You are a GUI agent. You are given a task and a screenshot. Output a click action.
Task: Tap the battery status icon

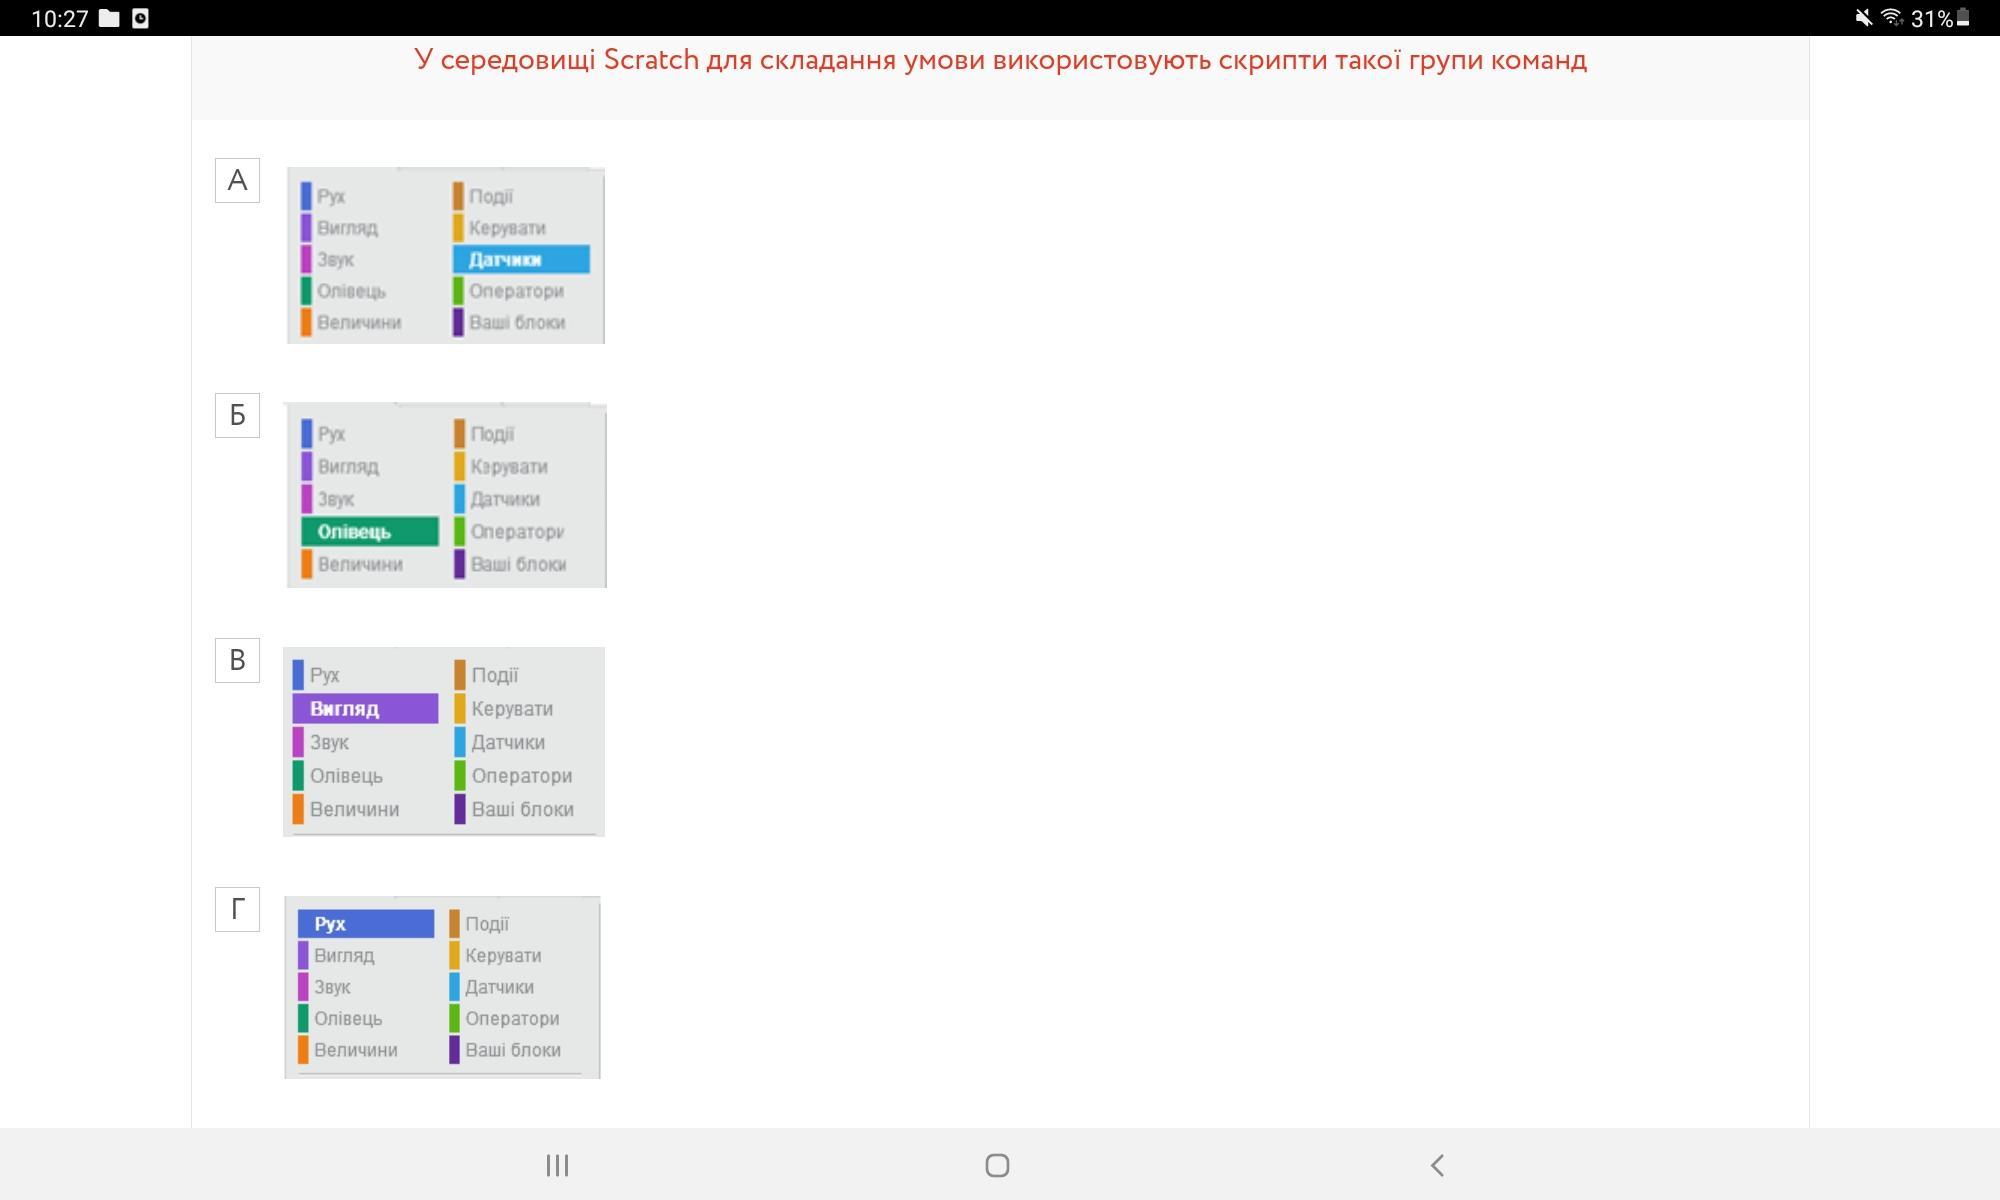point(1963,18)
